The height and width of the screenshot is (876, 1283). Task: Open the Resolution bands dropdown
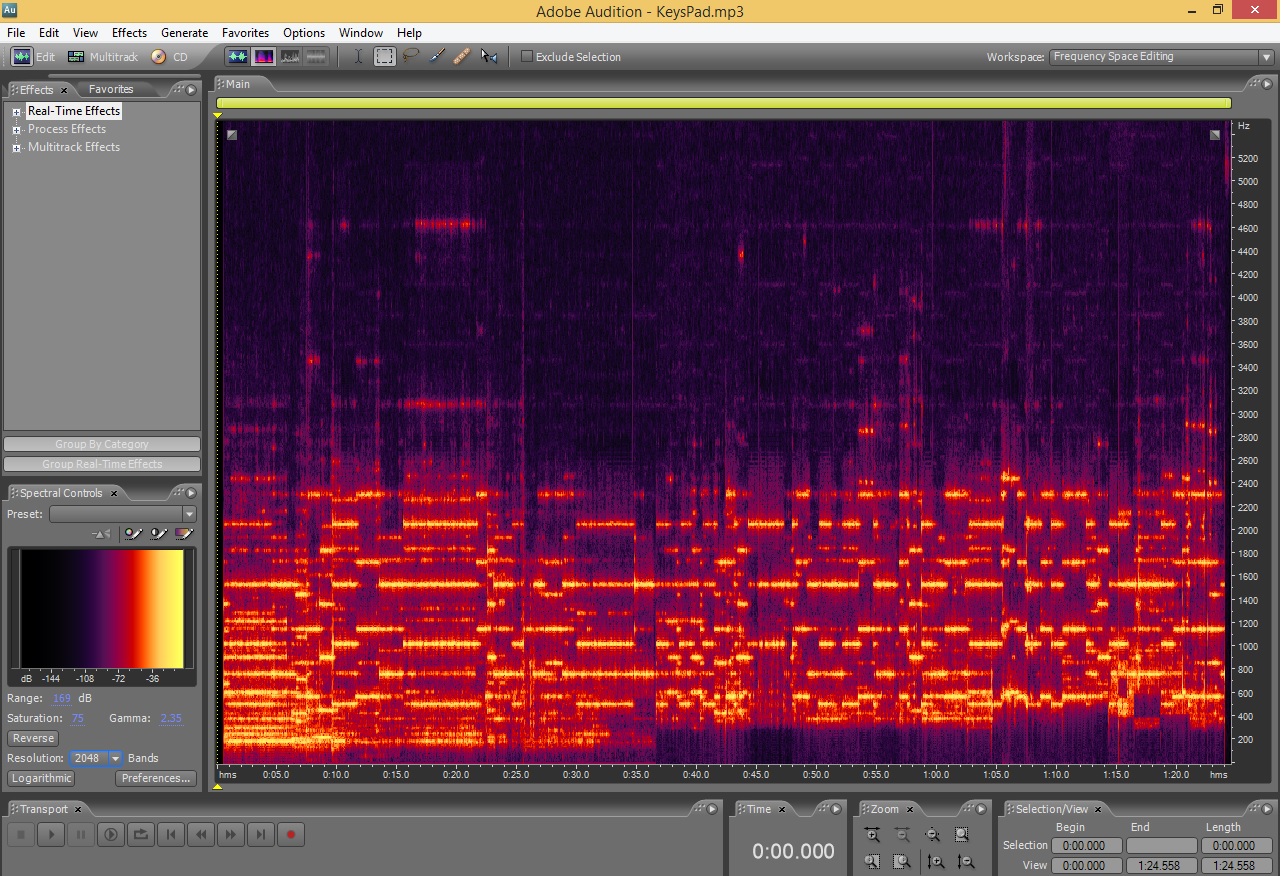pos(95,758)
